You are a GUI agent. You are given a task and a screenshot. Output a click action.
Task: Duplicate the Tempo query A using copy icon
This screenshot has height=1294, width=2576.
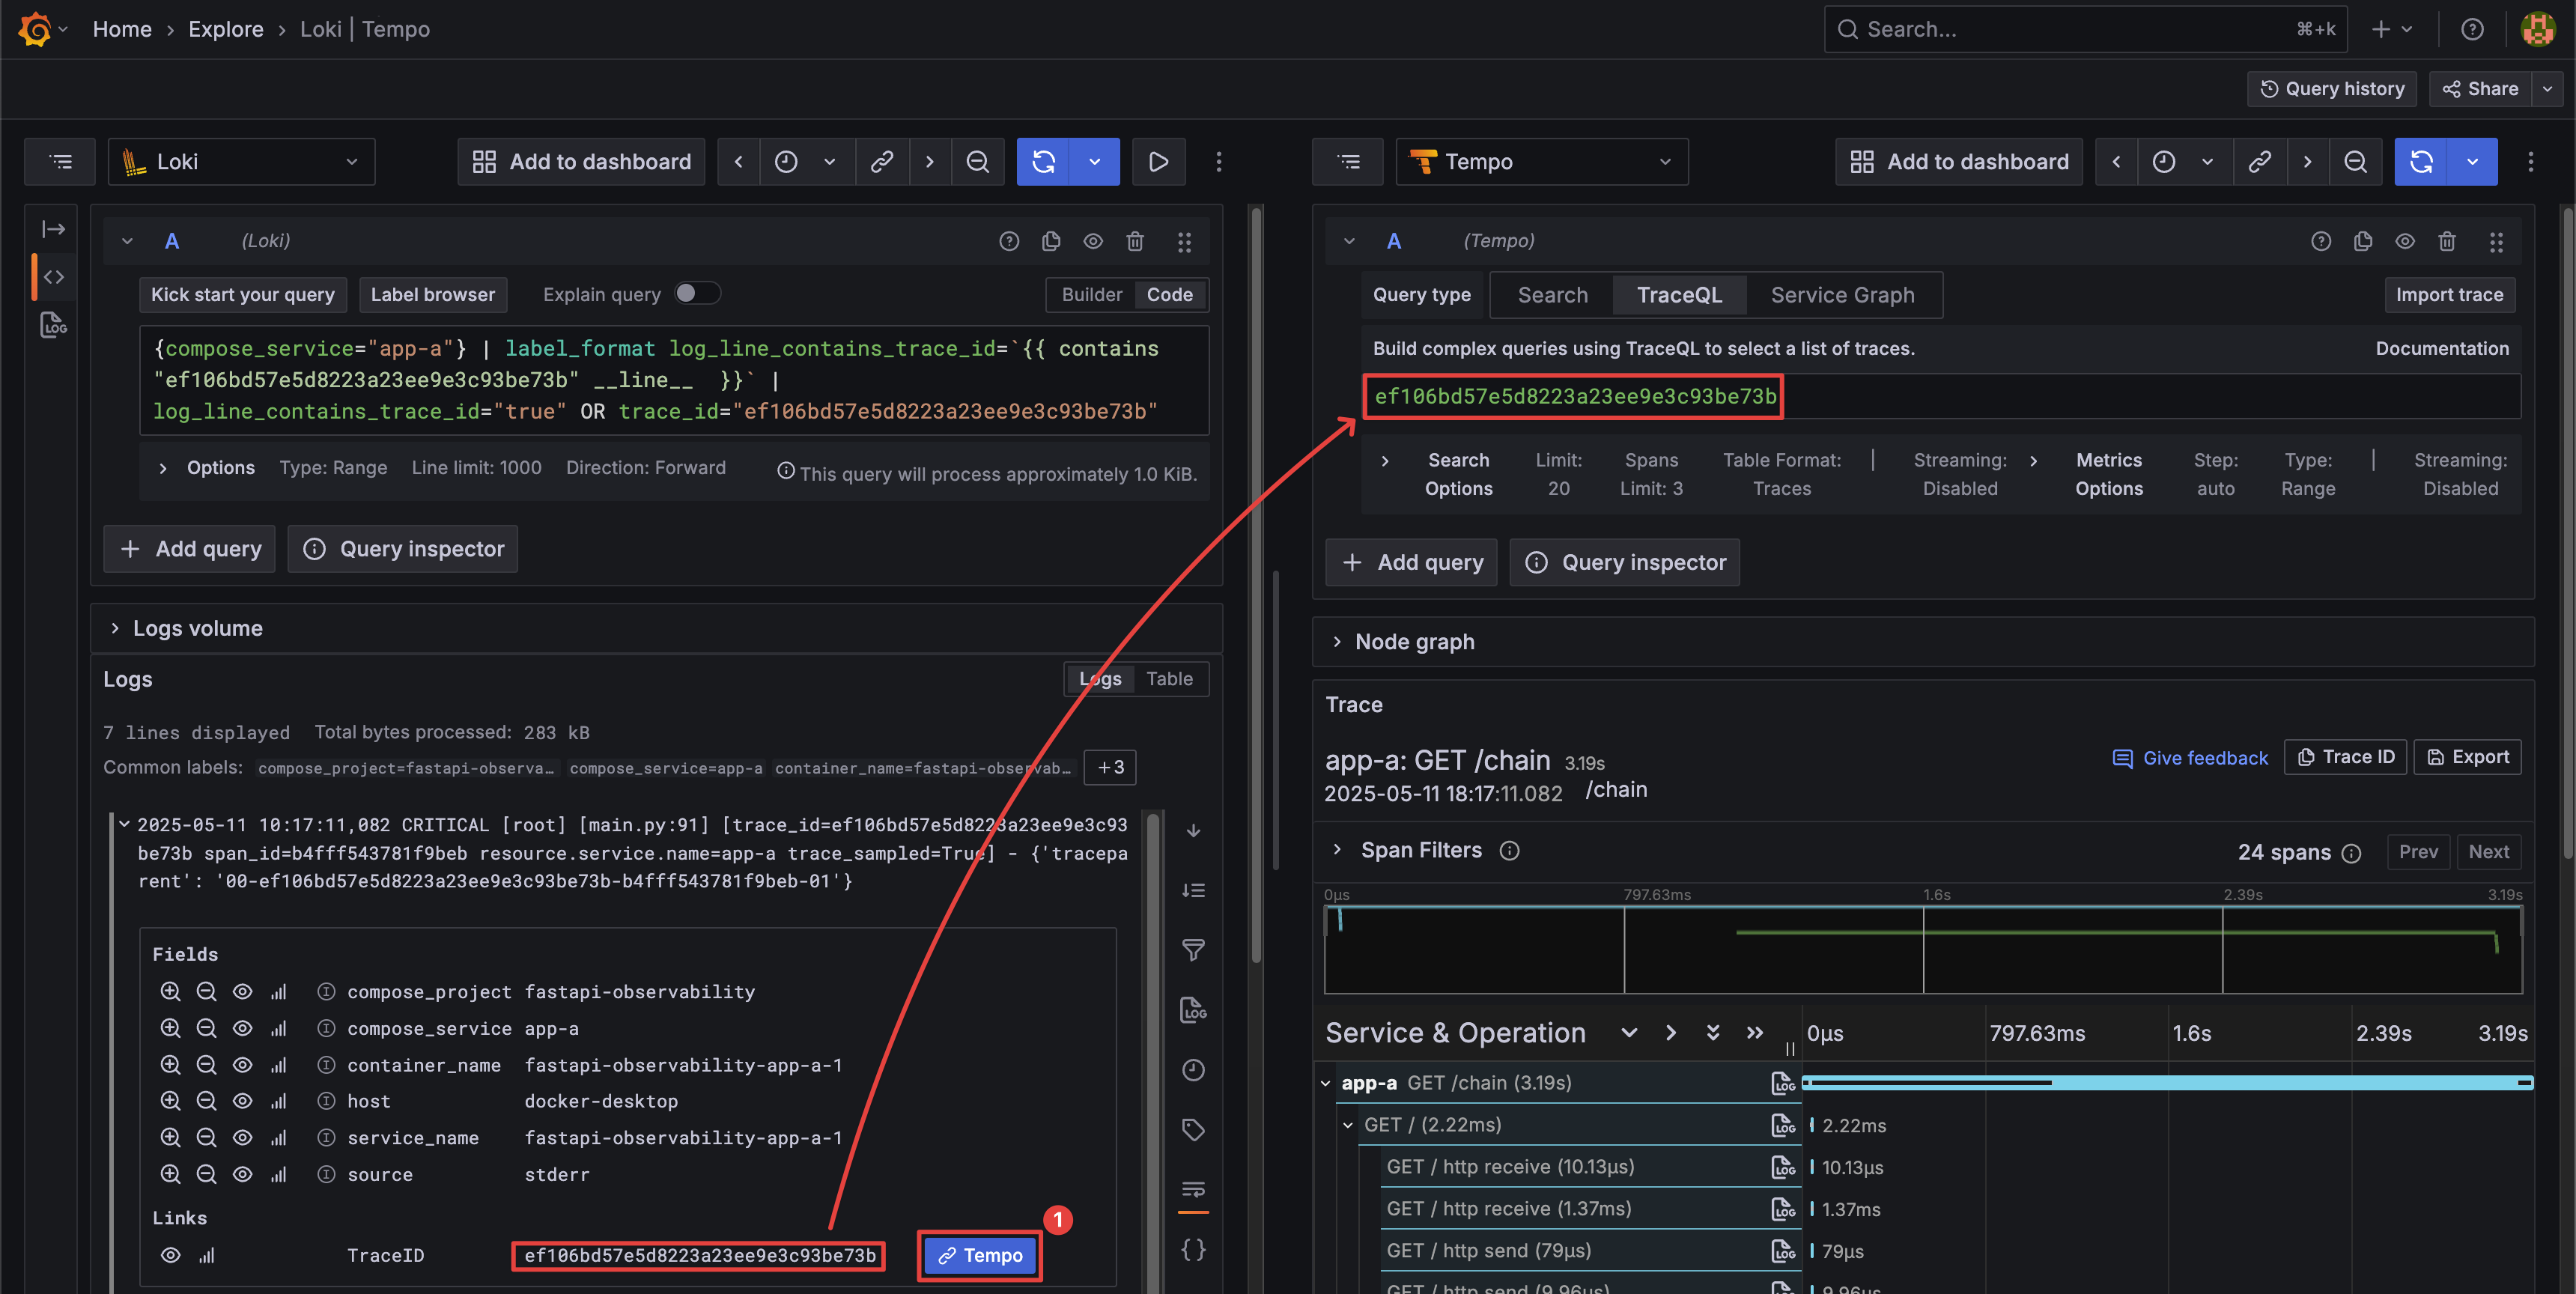pyautogui.click(x=2363, y=241)
